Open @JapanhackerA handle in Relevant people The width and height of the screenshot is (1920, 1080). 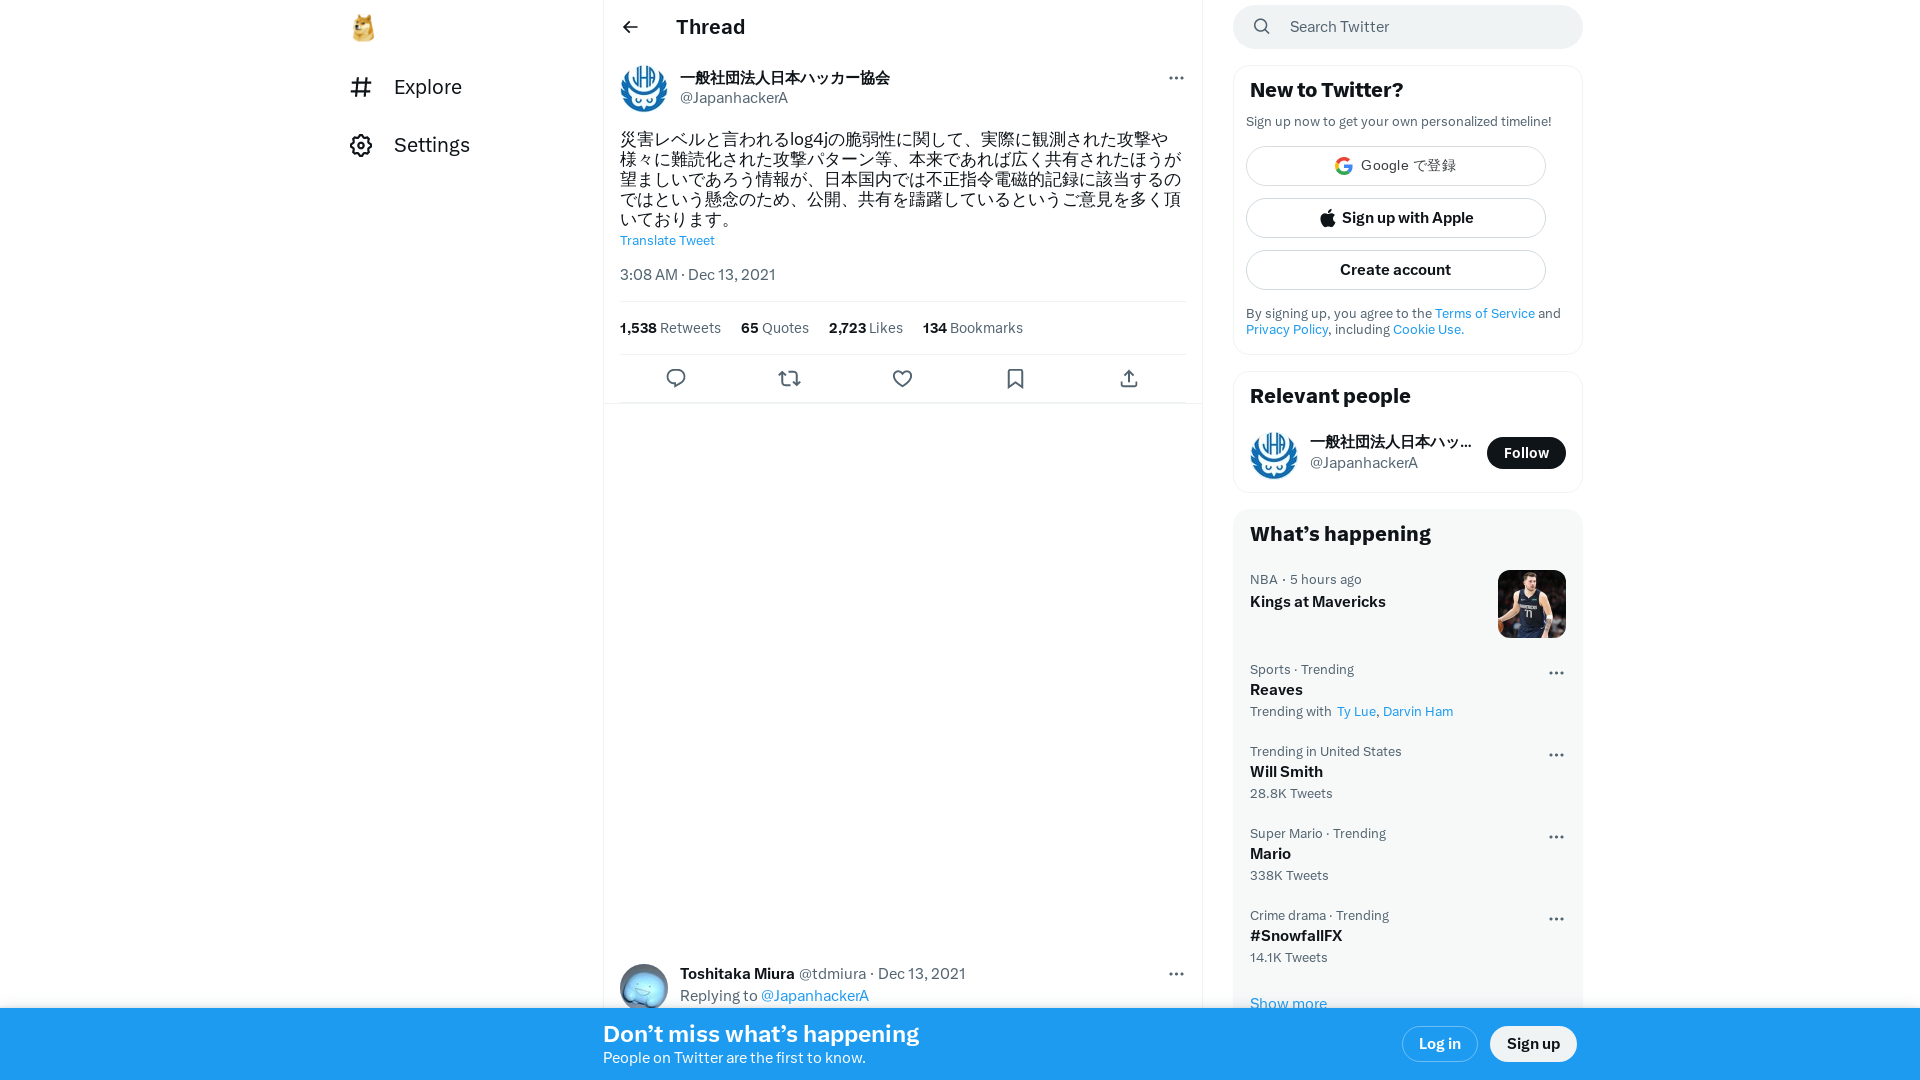pyautogui.click(x=1364, y=463)
